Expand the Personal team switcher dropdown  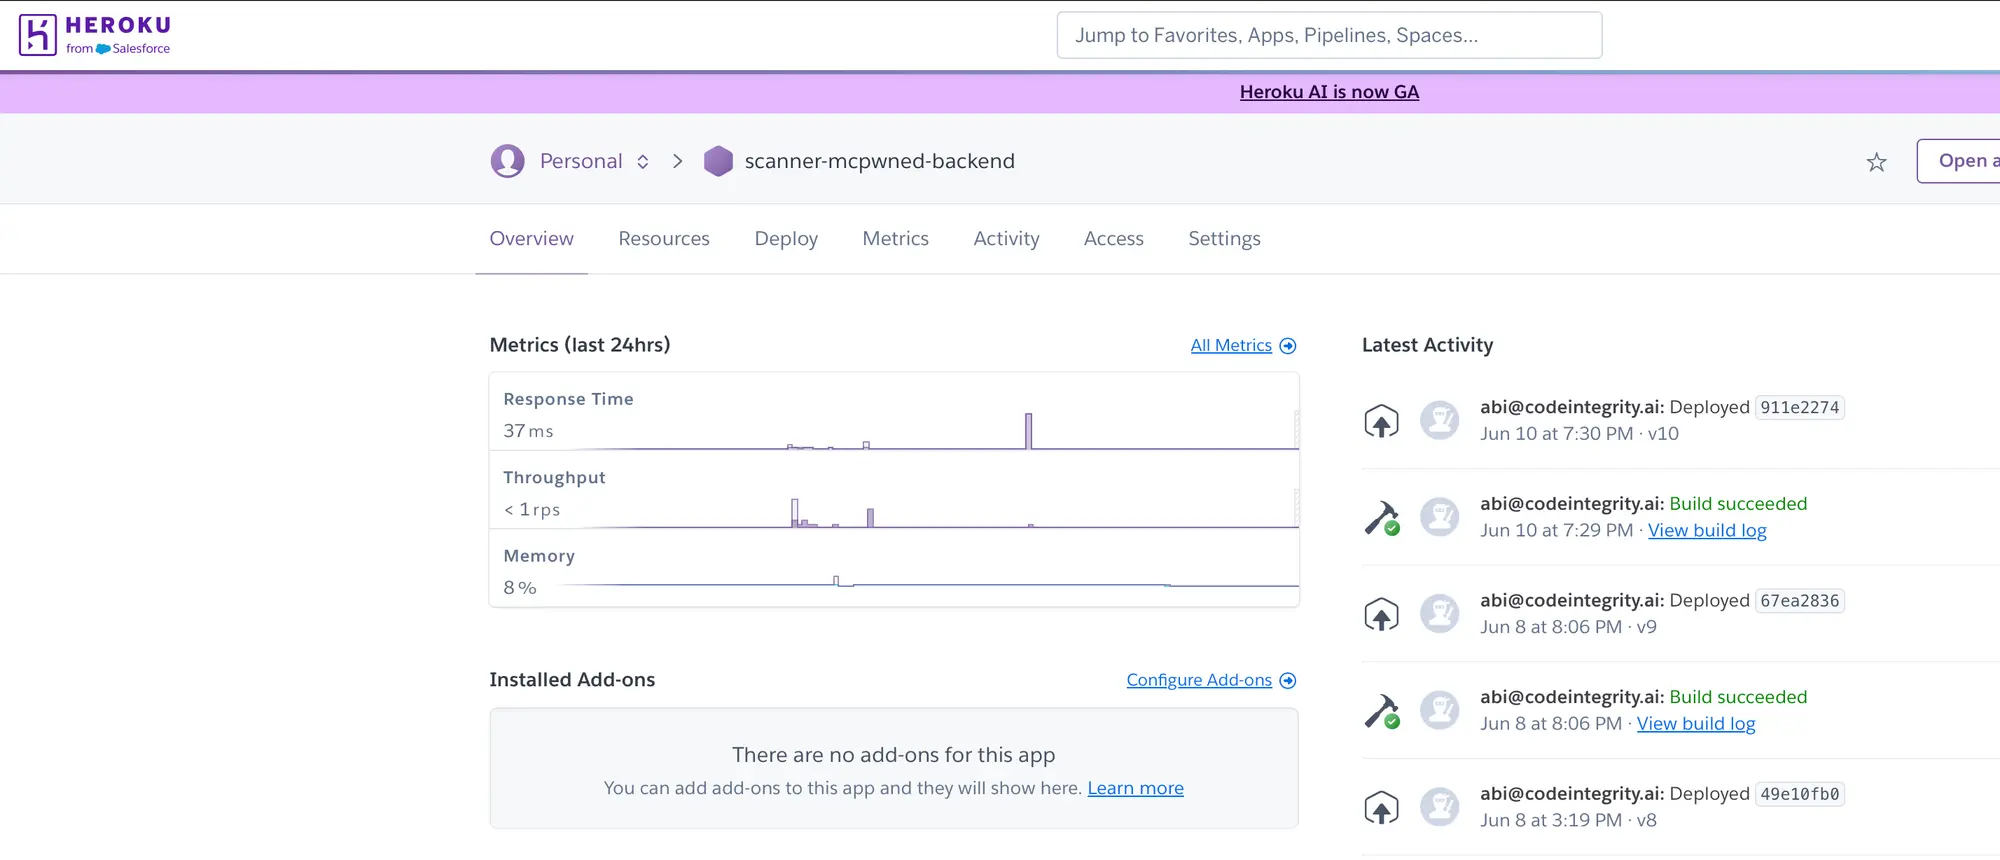click(643, 162)
